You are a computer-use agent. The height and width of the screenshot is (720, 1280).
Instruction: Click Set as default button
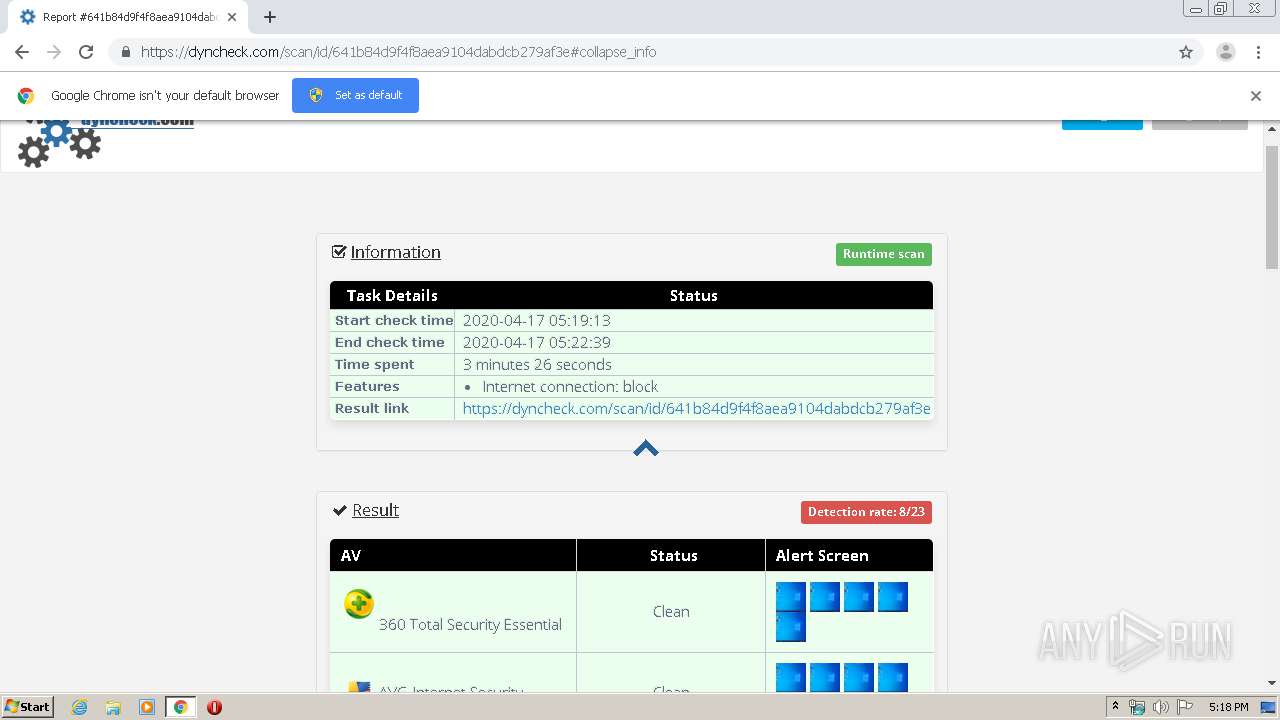[355, 95]
